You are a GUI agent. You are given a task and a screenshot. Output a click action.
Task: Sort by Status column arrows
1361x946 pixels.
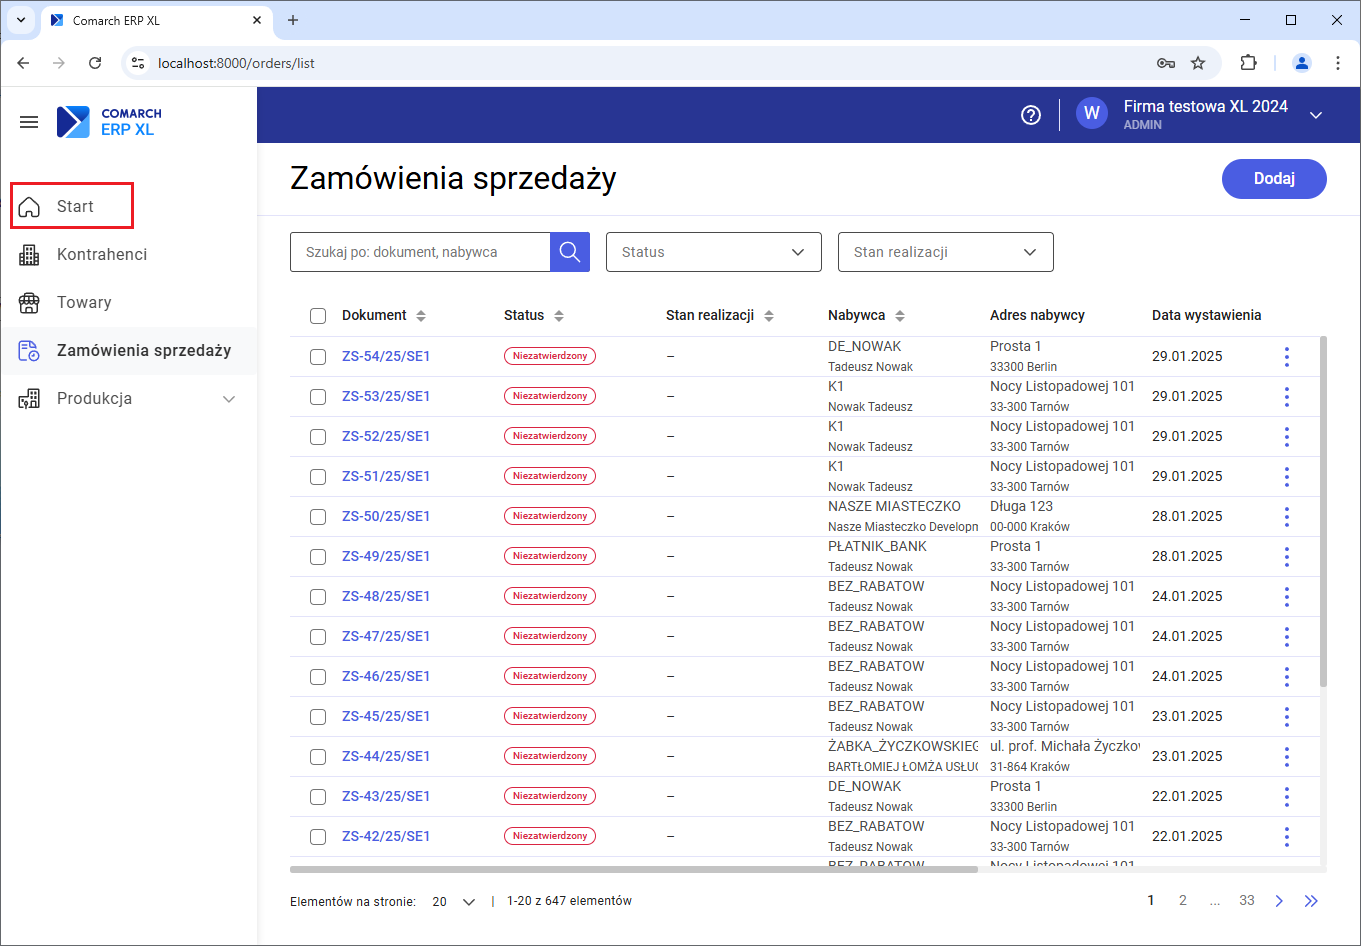pos(559,316)
